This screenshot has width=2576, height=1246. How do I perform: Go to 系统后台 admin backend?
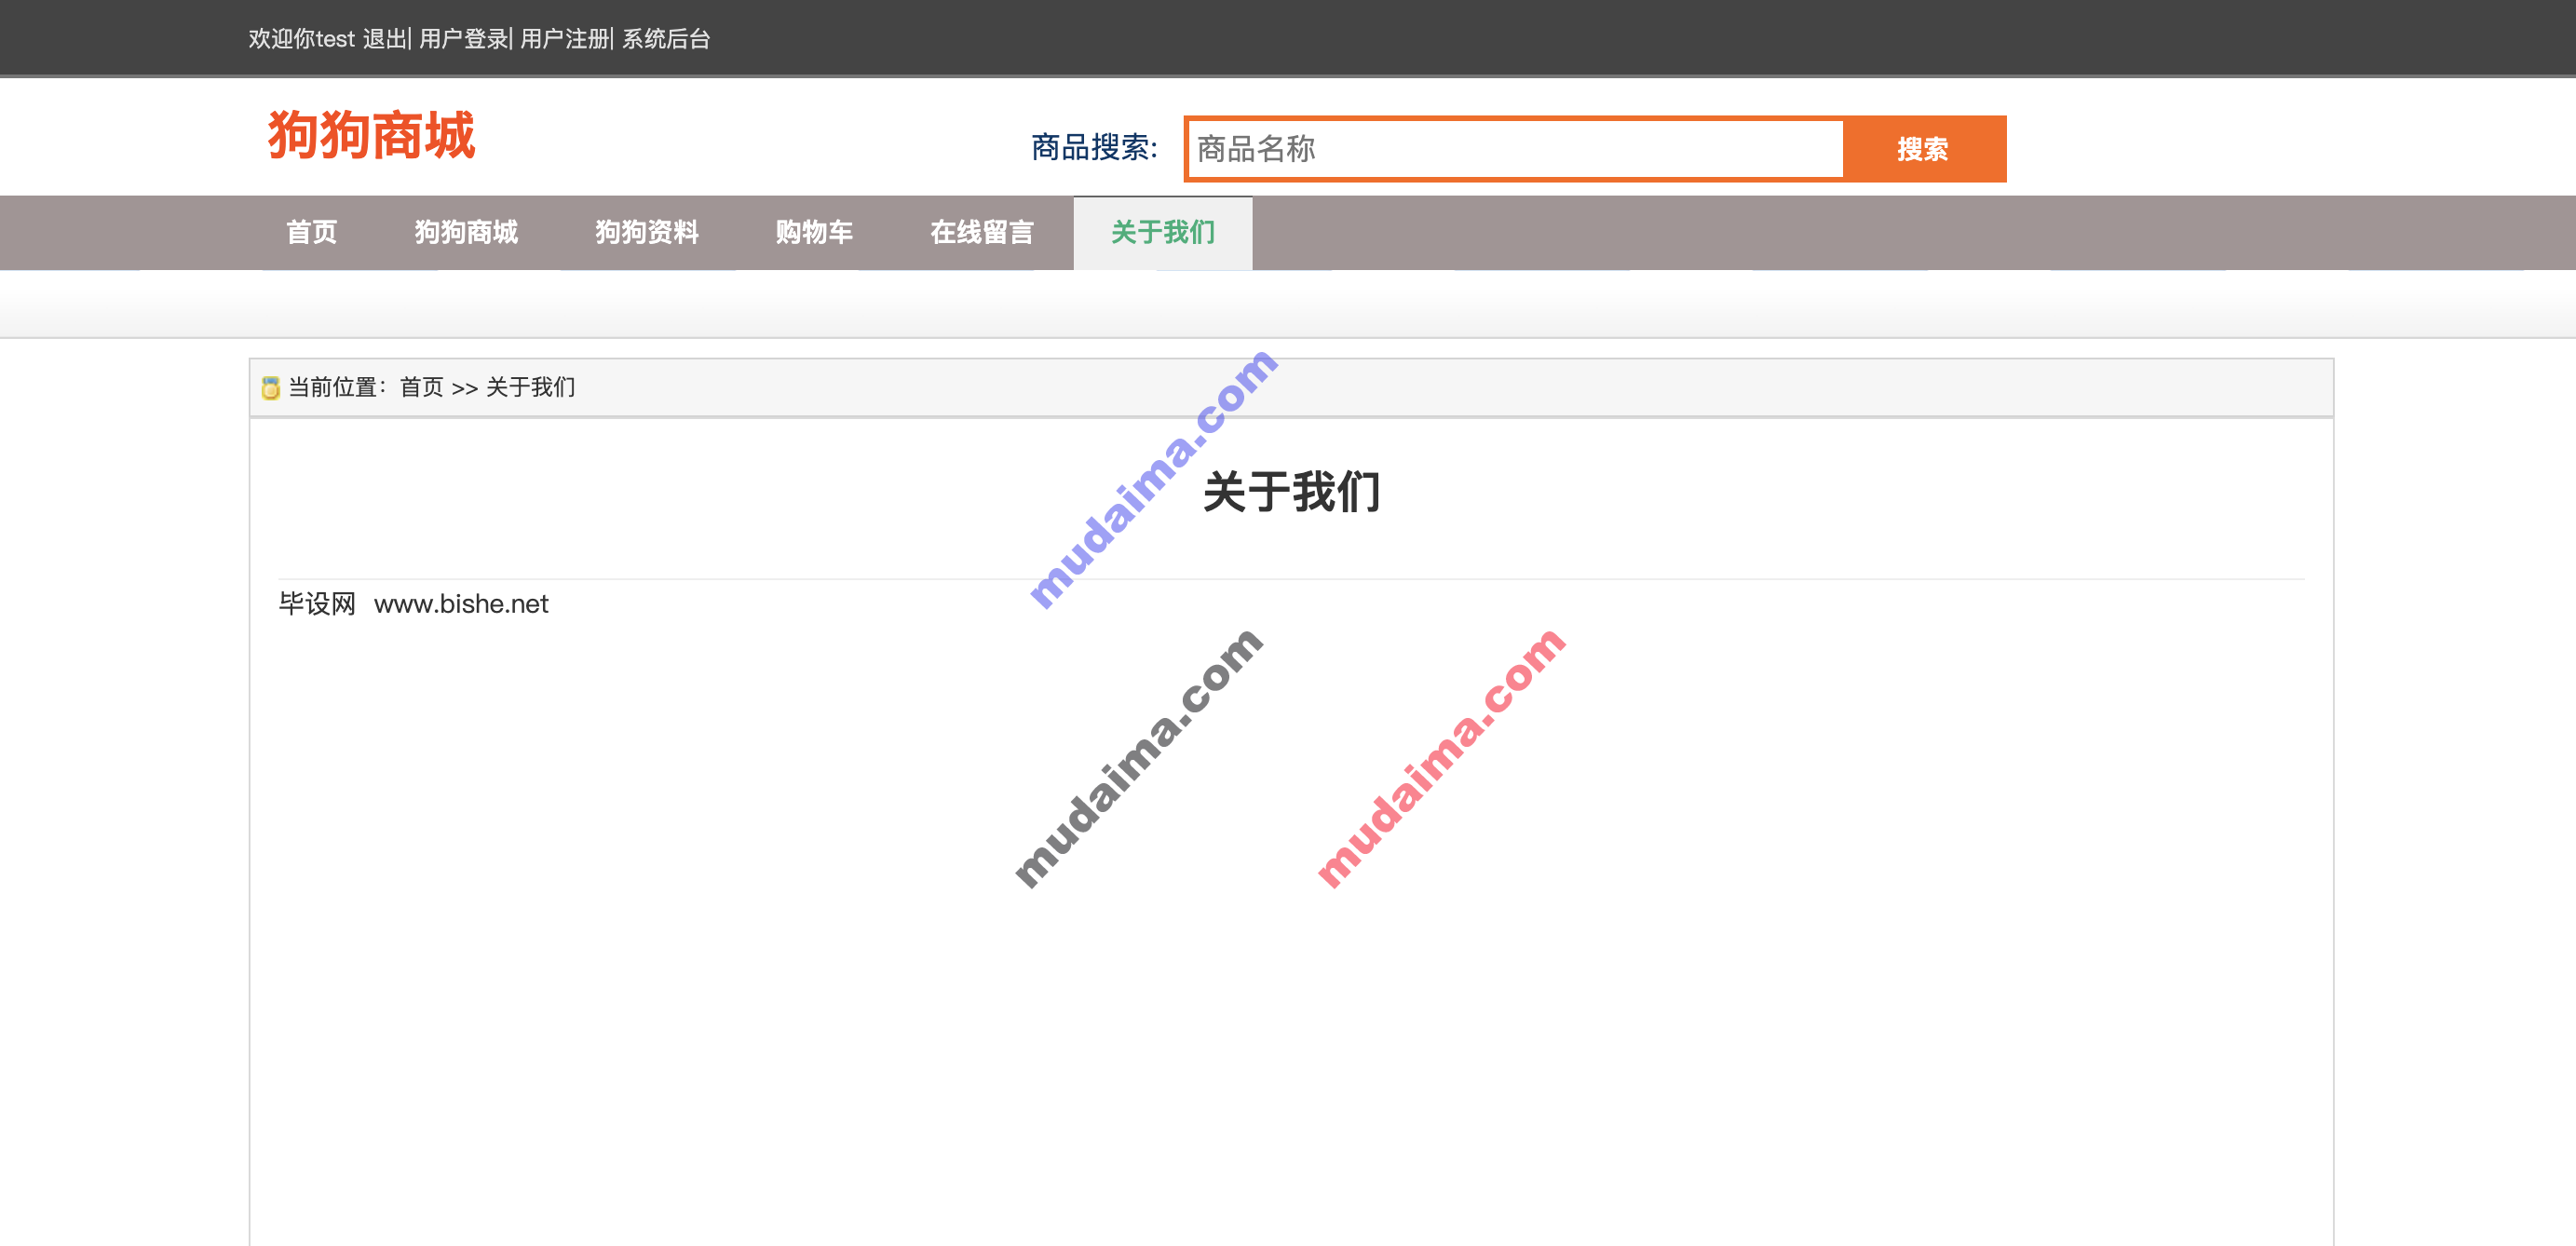(666, 39)
